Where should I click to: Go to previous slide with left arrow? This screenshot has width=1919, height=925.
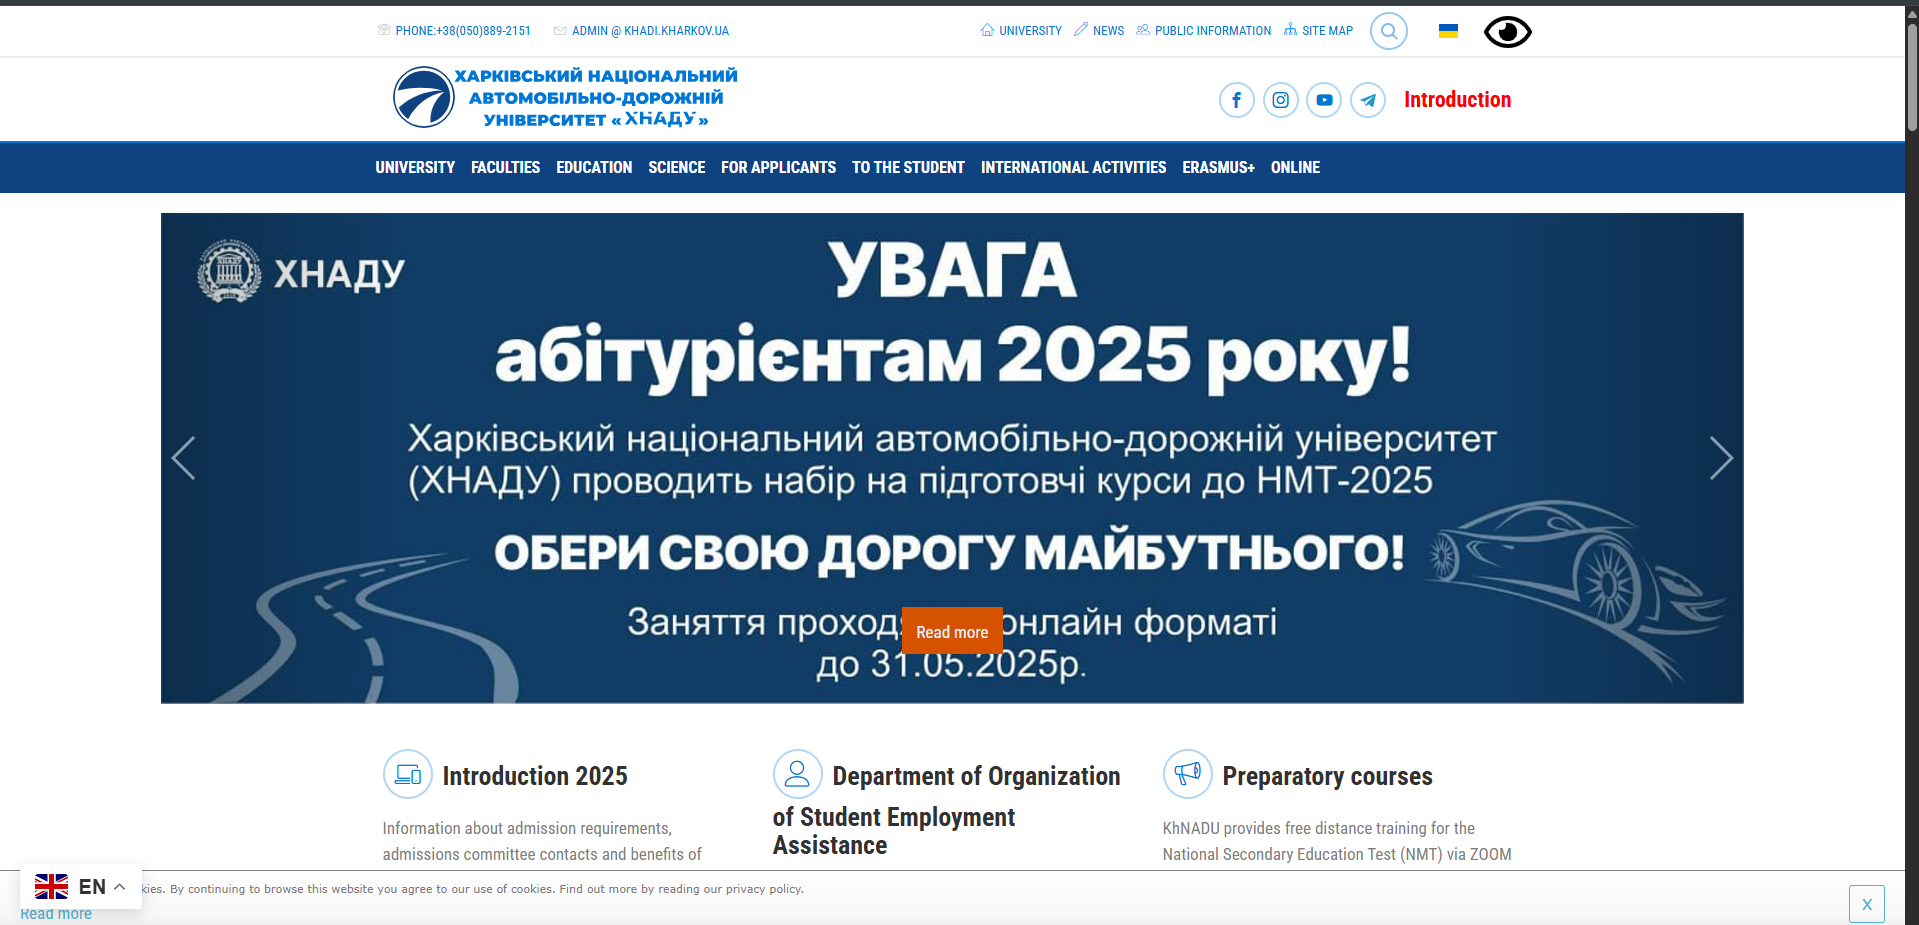(x=183, y=458)
